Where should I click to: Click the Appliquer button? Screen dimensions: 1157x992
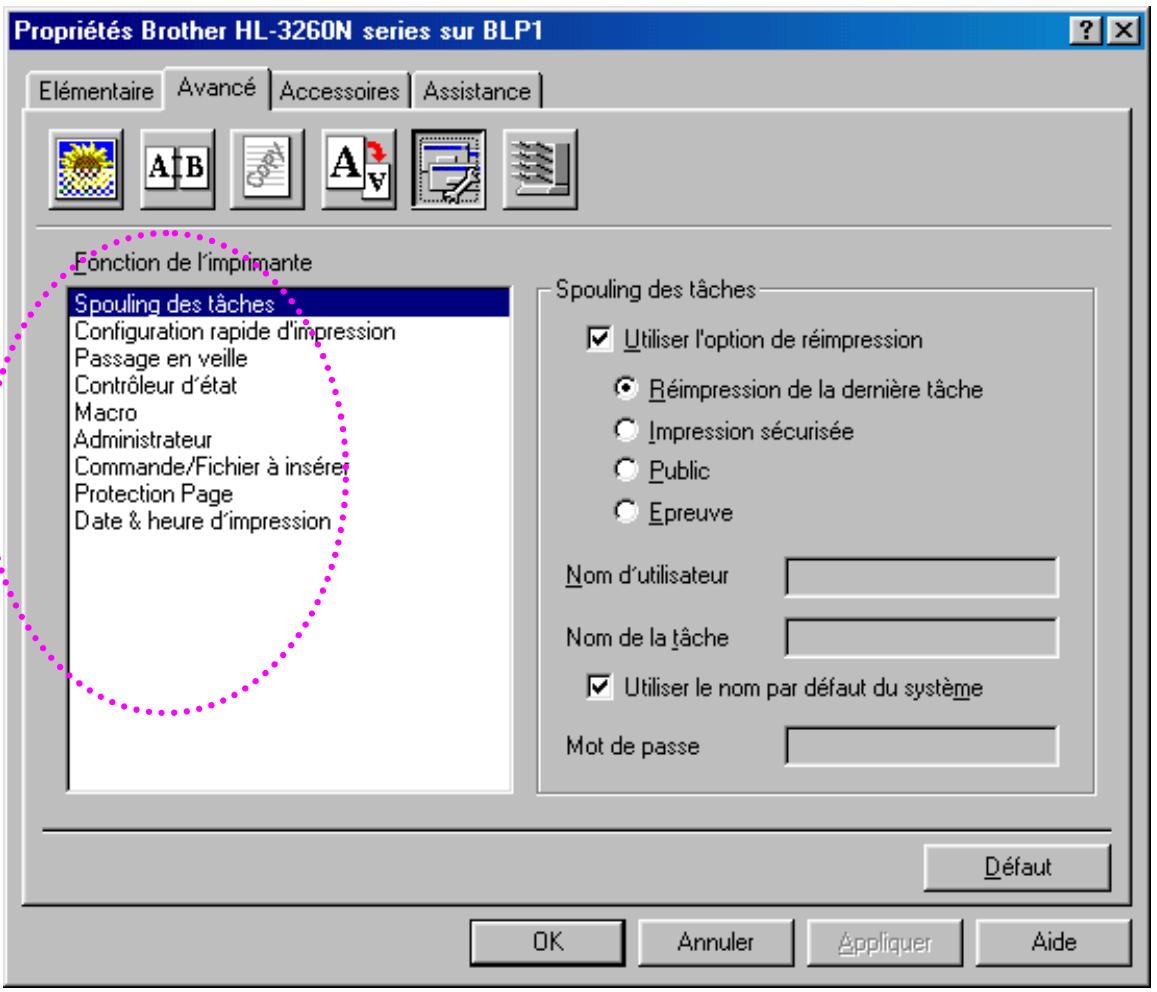click(885, 943)
